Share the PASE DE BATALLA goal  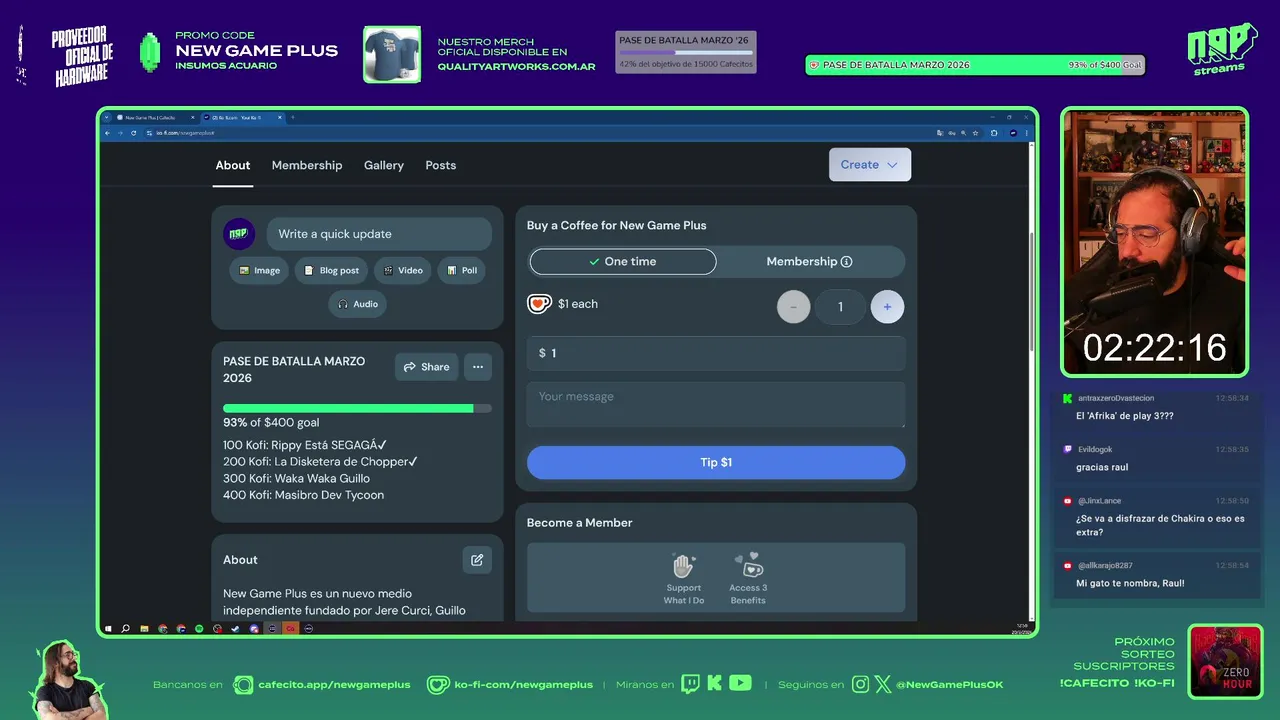point(426,367)
